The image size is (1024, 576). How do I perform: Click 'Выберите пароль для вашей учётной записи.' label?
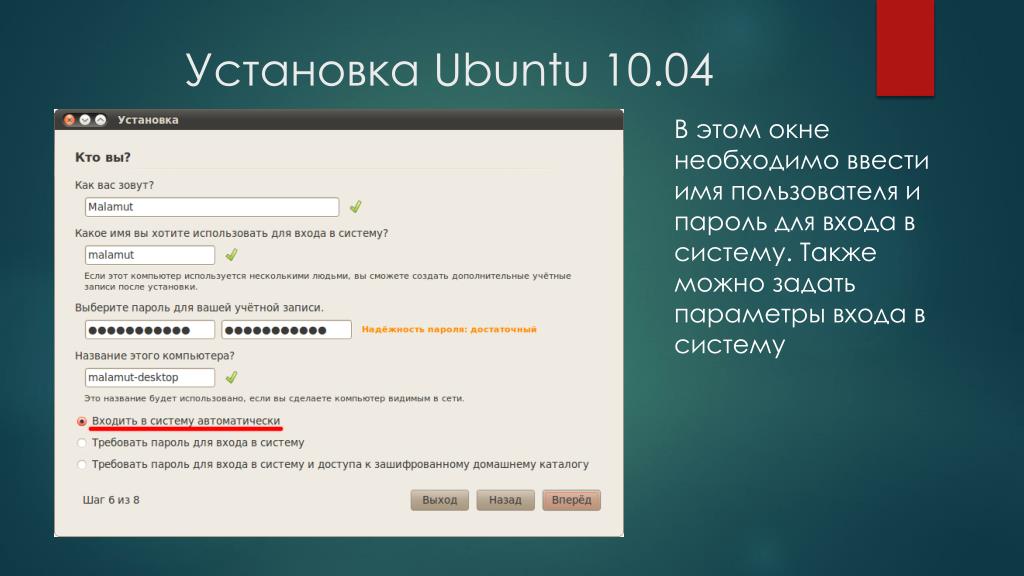[199, 308]
